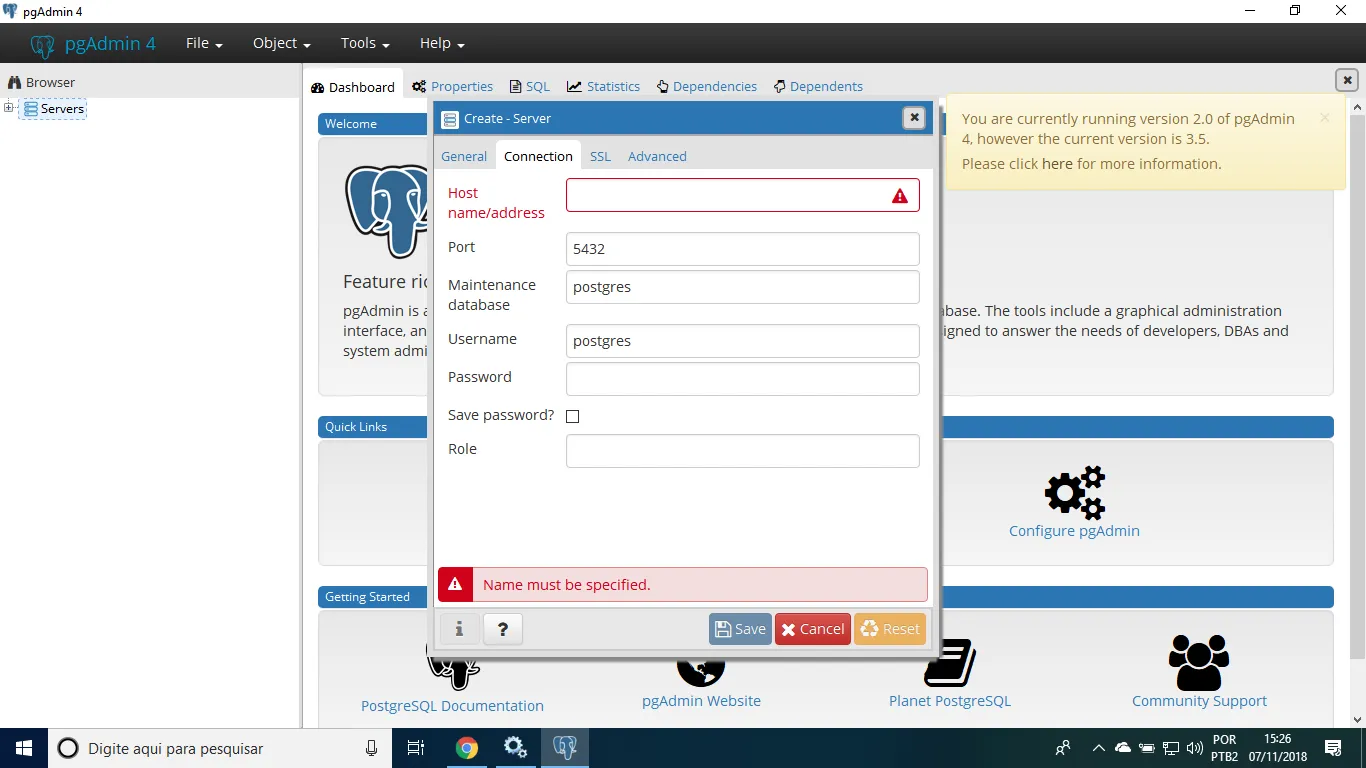Open the File menu dropdown
The image size is (1366, 768).
204,43
